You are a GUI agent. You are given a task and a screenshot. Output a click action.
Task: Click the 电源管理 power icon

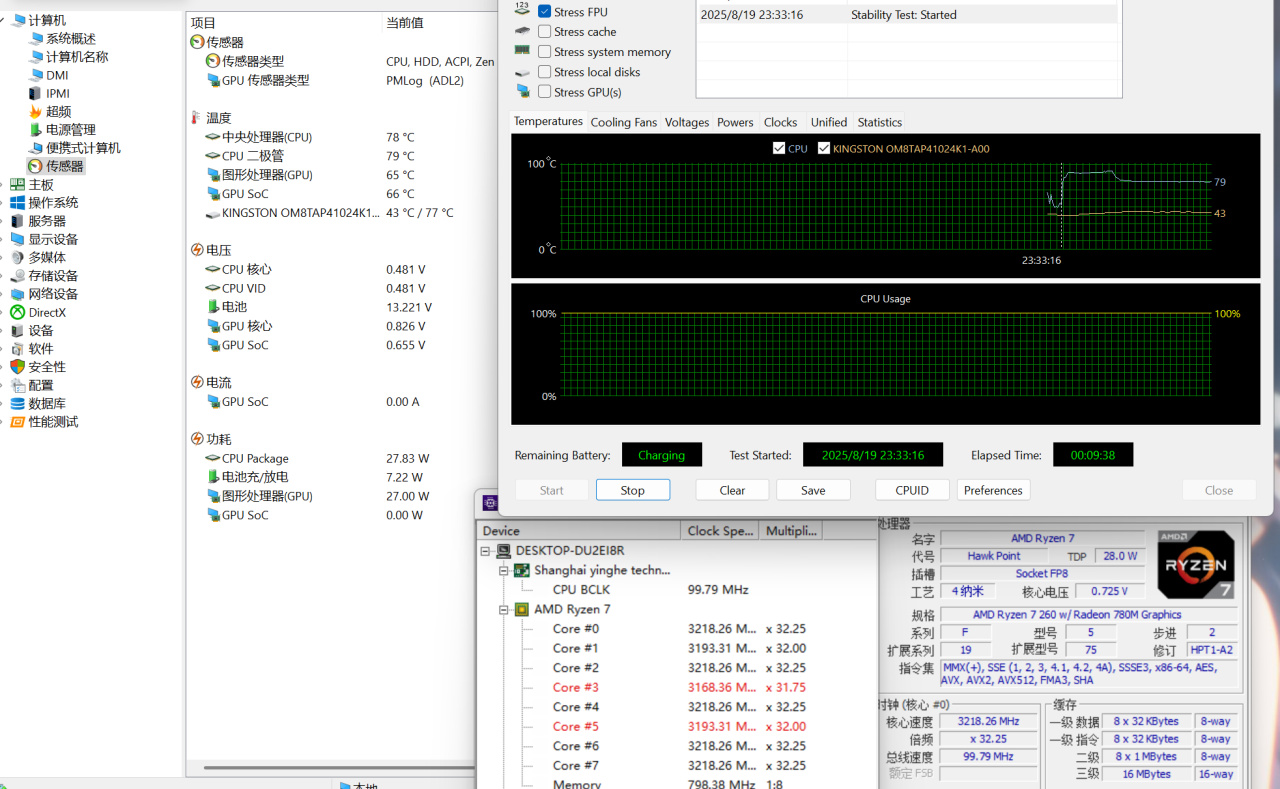(x=36, y=129)
